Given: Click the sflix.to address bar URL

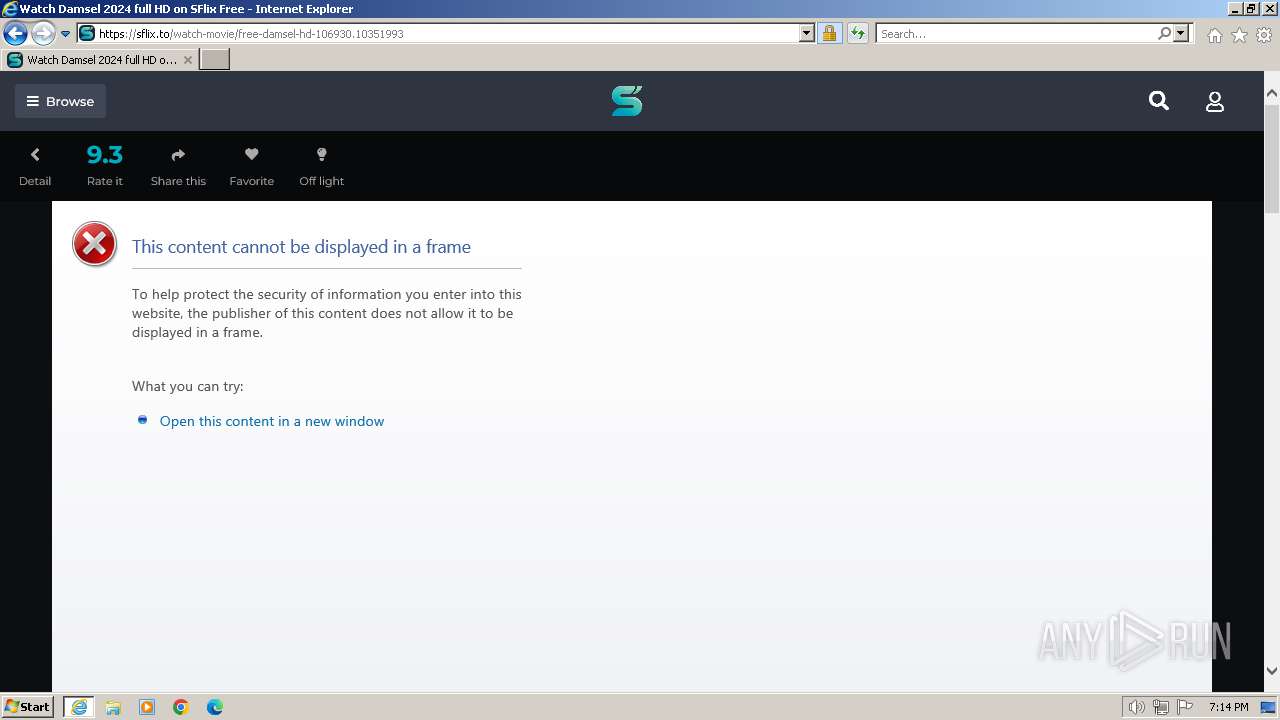Looking at the screenshot, I should pos(251,34).
